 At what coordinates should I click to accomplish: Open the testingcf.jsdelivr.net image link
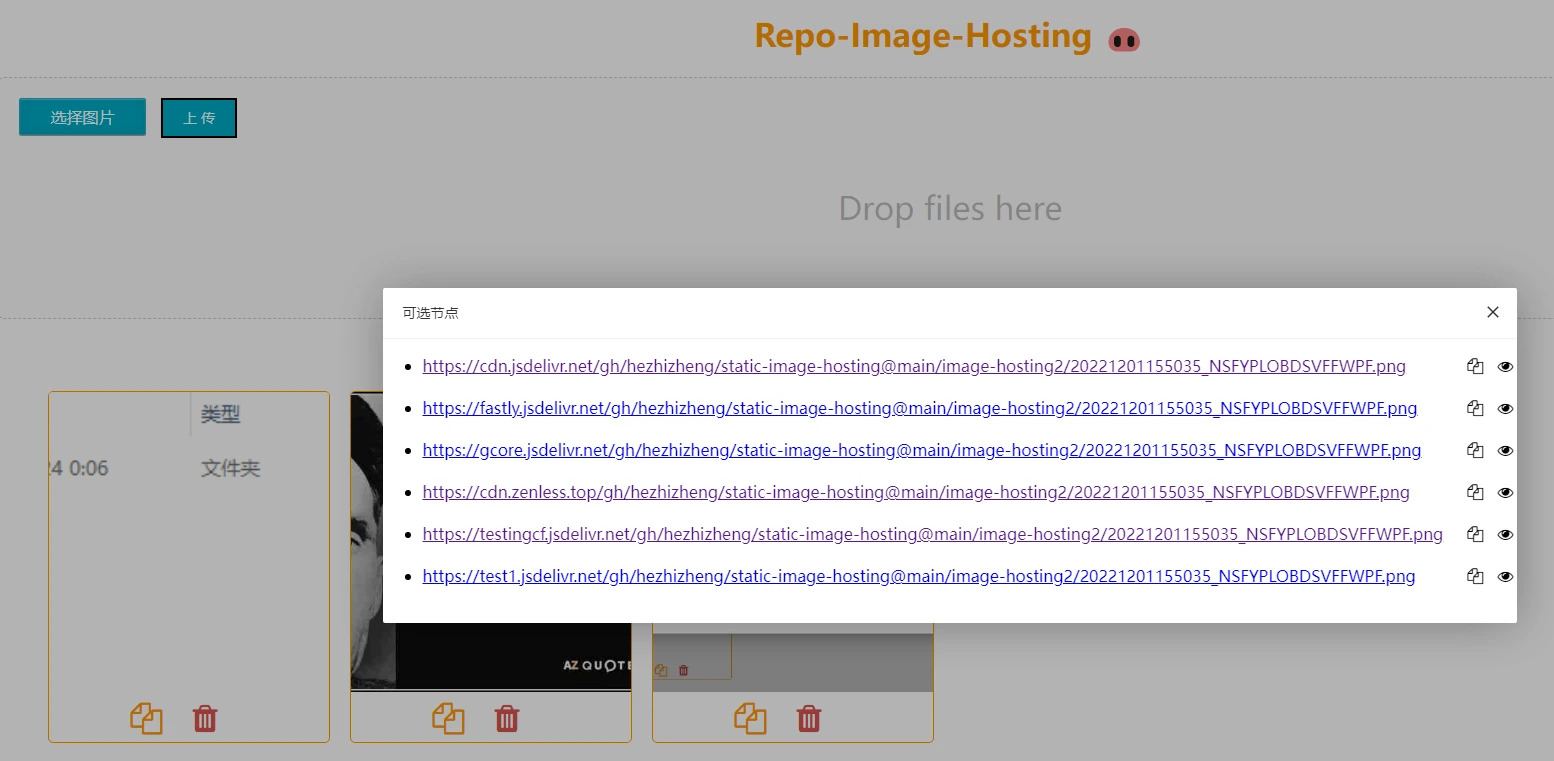(933, 534)
